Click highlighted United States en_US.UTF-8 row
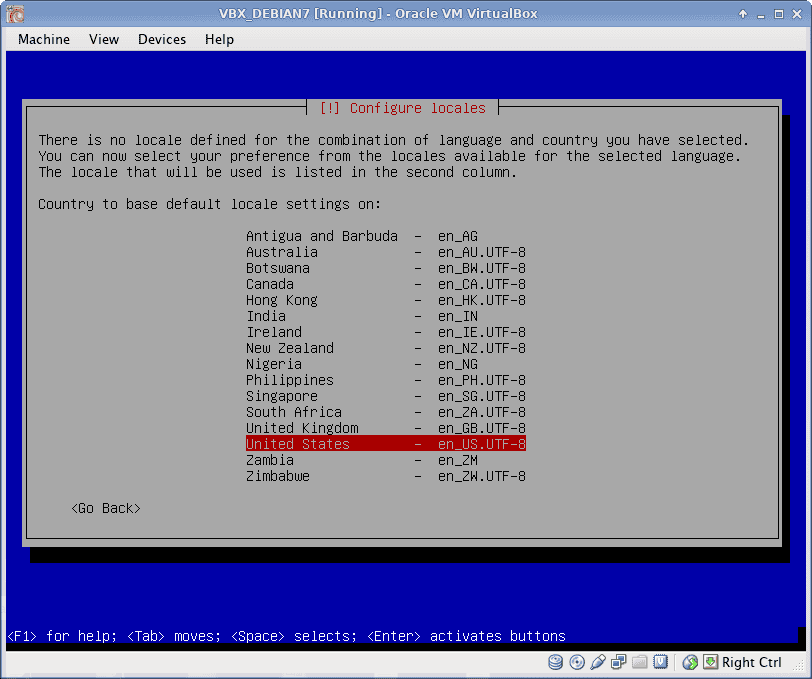This screenshot has height=679, width=812. [386, 444]
